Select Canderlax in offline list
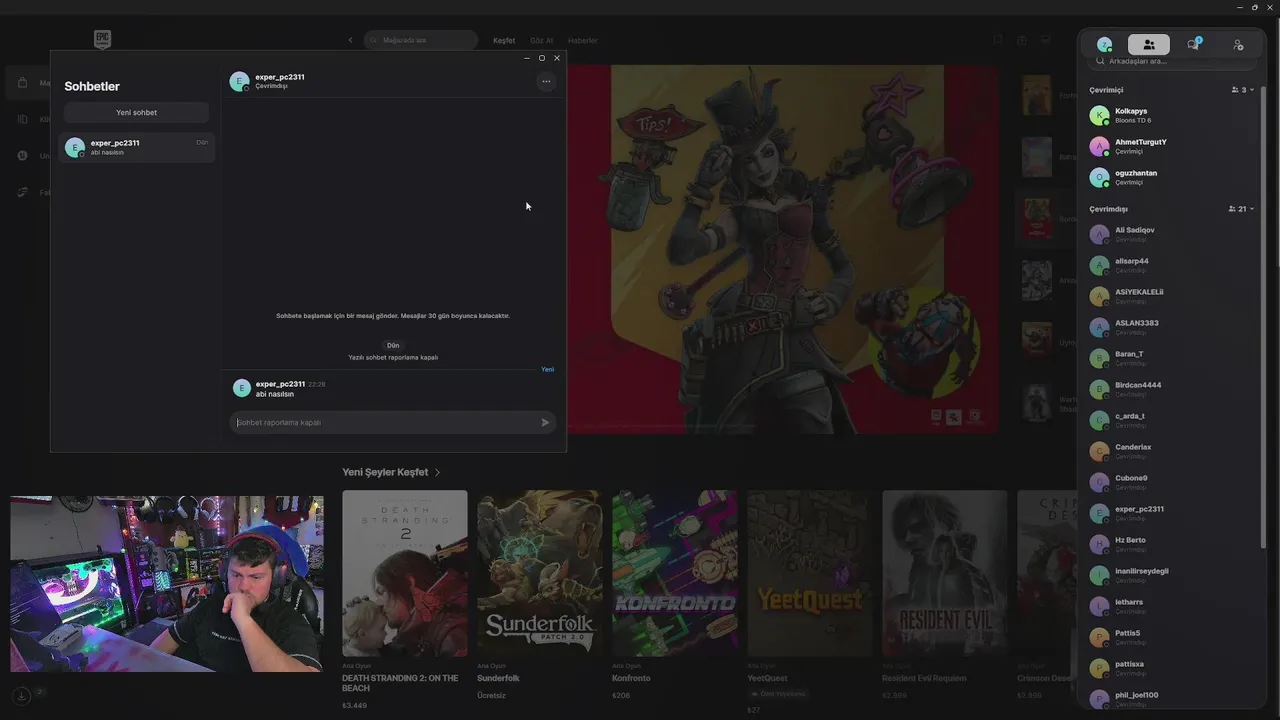This screenshot has height=720, width=1280. click(1172, 451)
